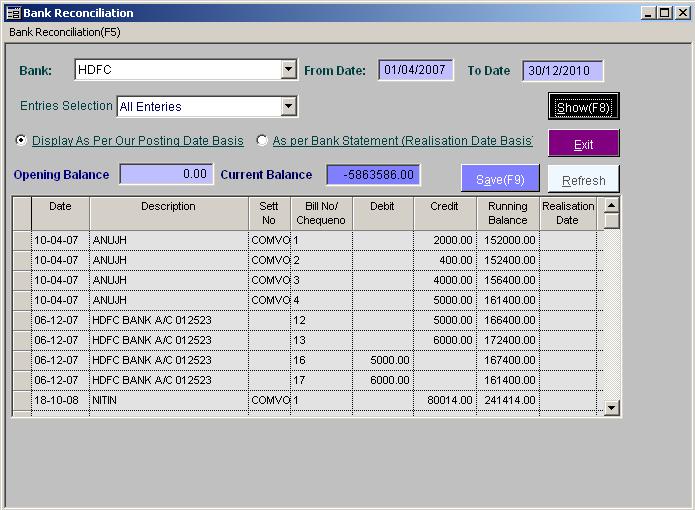Click the Description cell of first ANUJH row
The height and width of the screenshot is (510, 695).
(168, 241)
